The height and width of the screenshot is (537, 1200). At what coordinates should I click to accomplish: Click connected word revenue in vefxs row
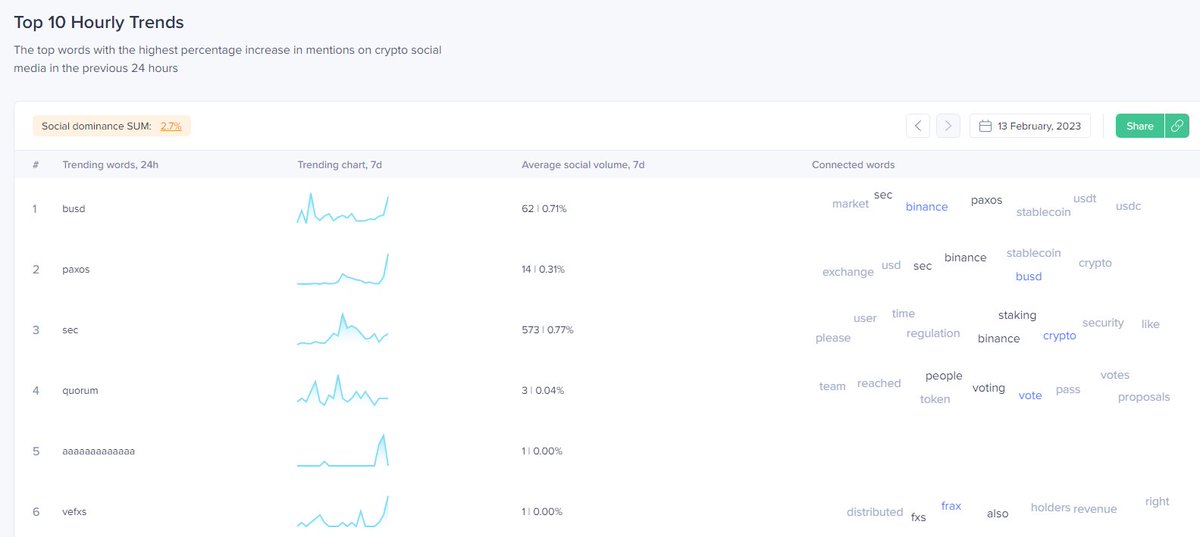click(x=1095, y=509)
